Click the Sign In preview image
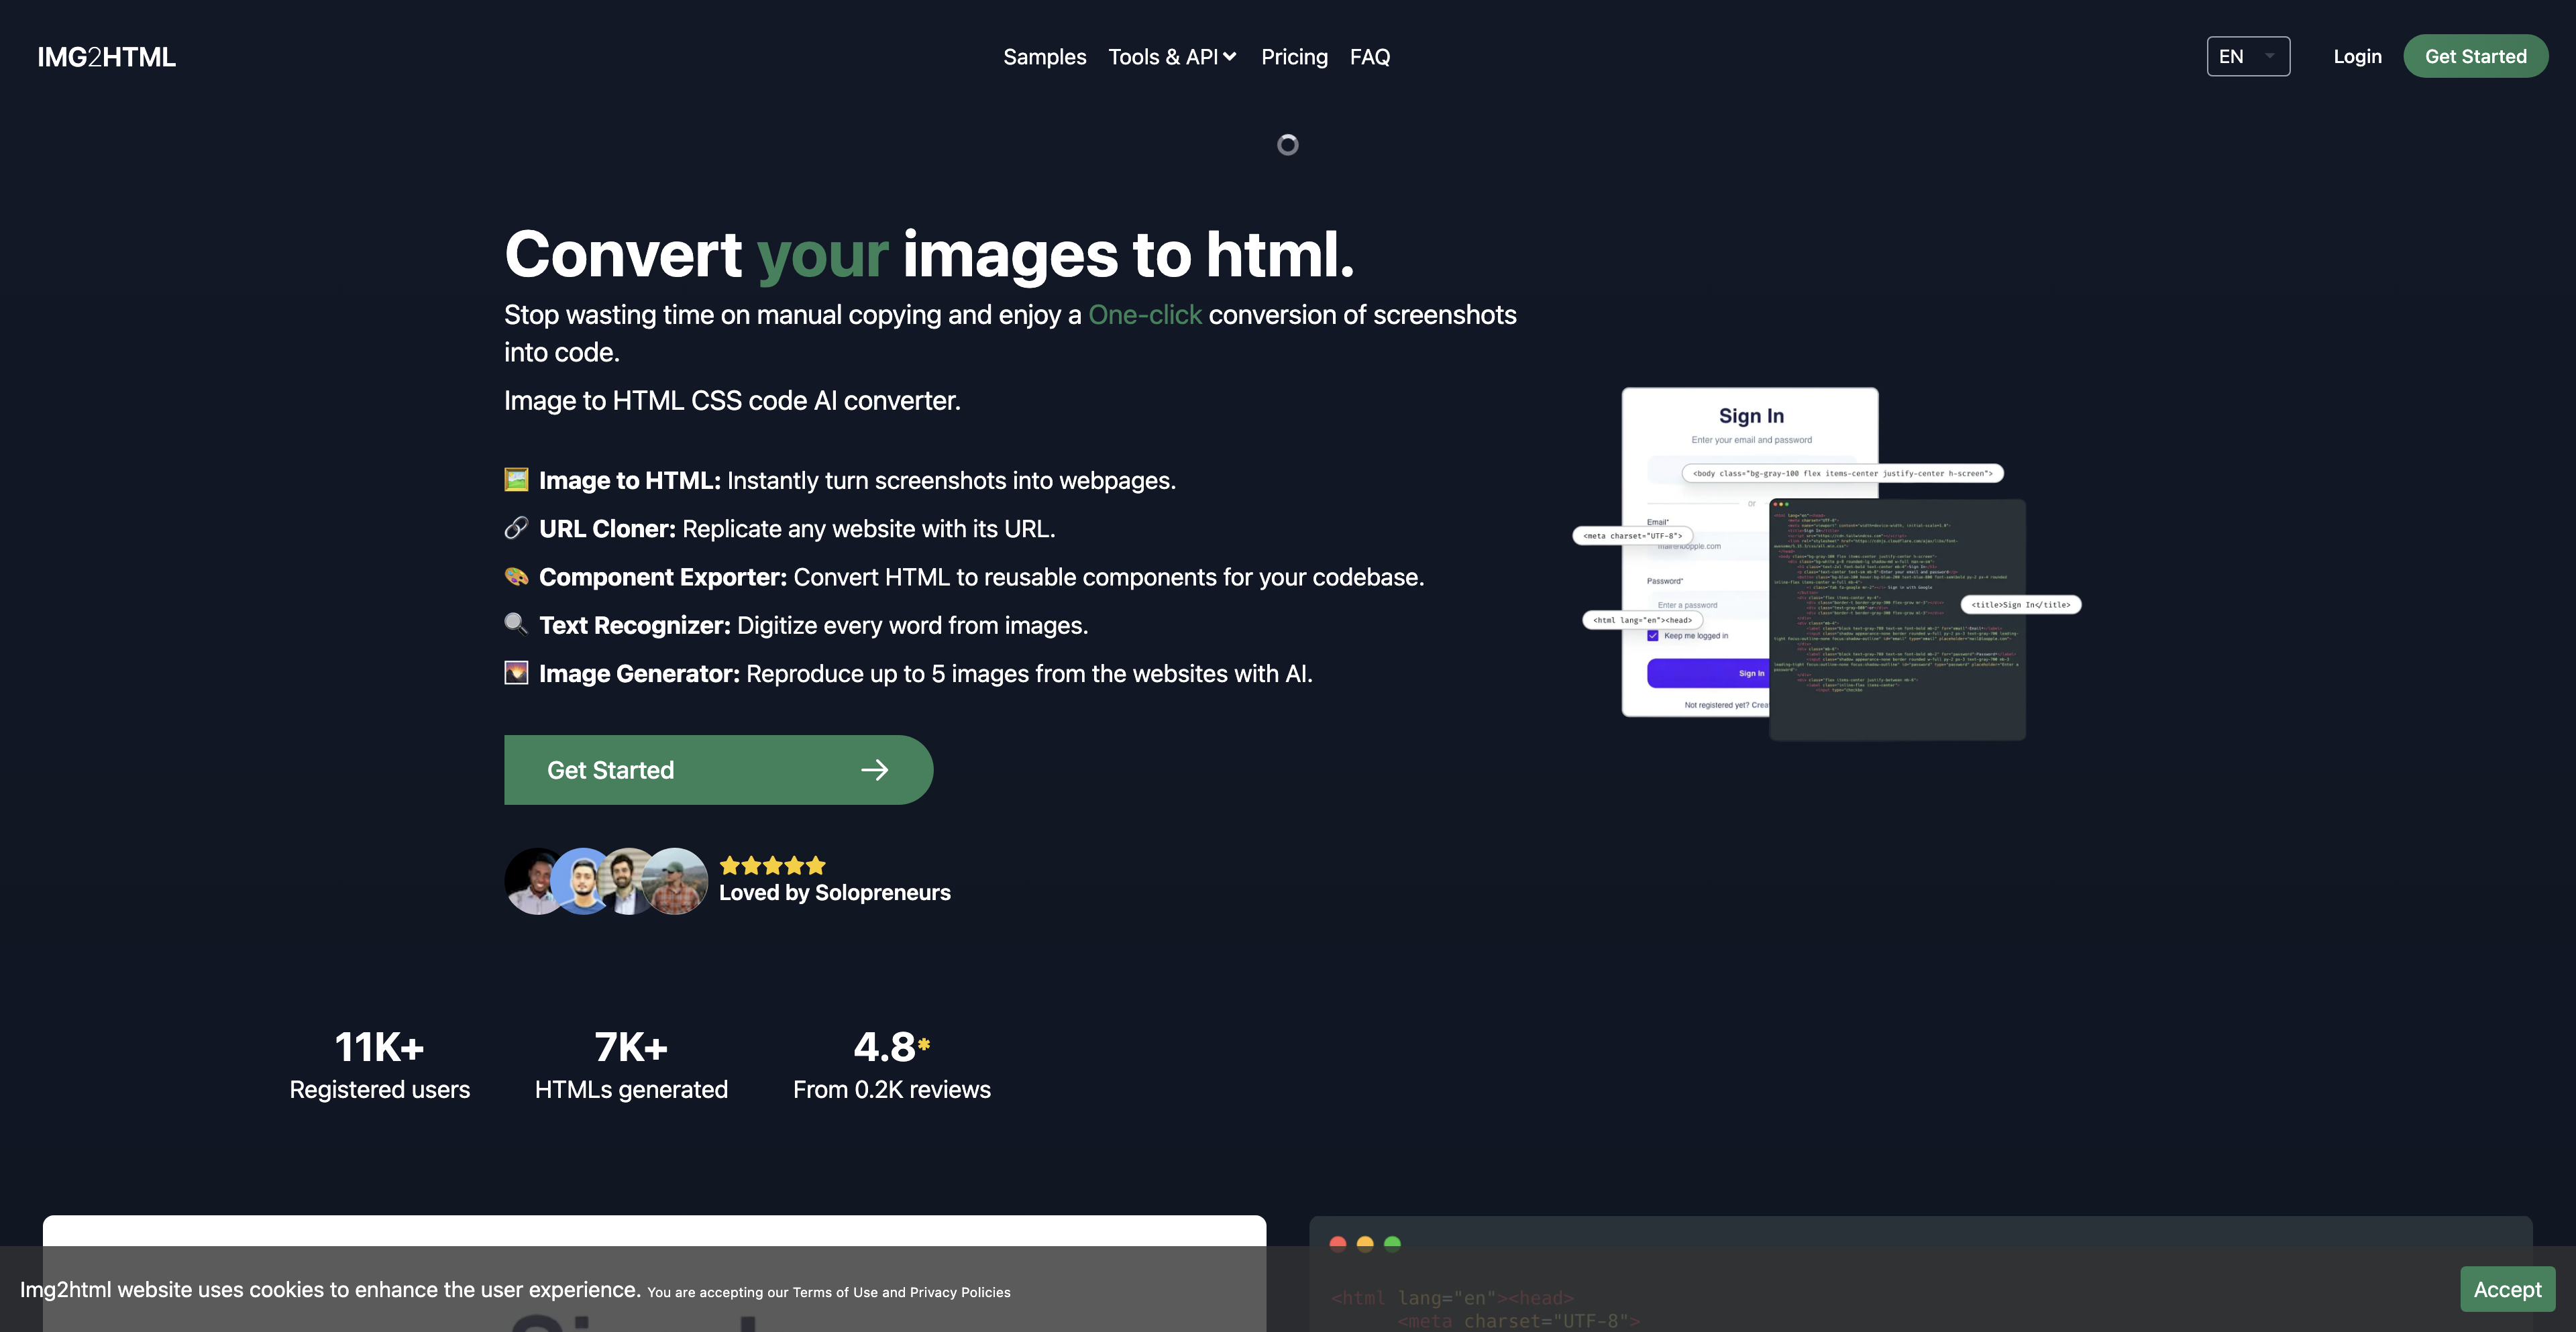The image size is (2576, 1332). point(1750,440)
